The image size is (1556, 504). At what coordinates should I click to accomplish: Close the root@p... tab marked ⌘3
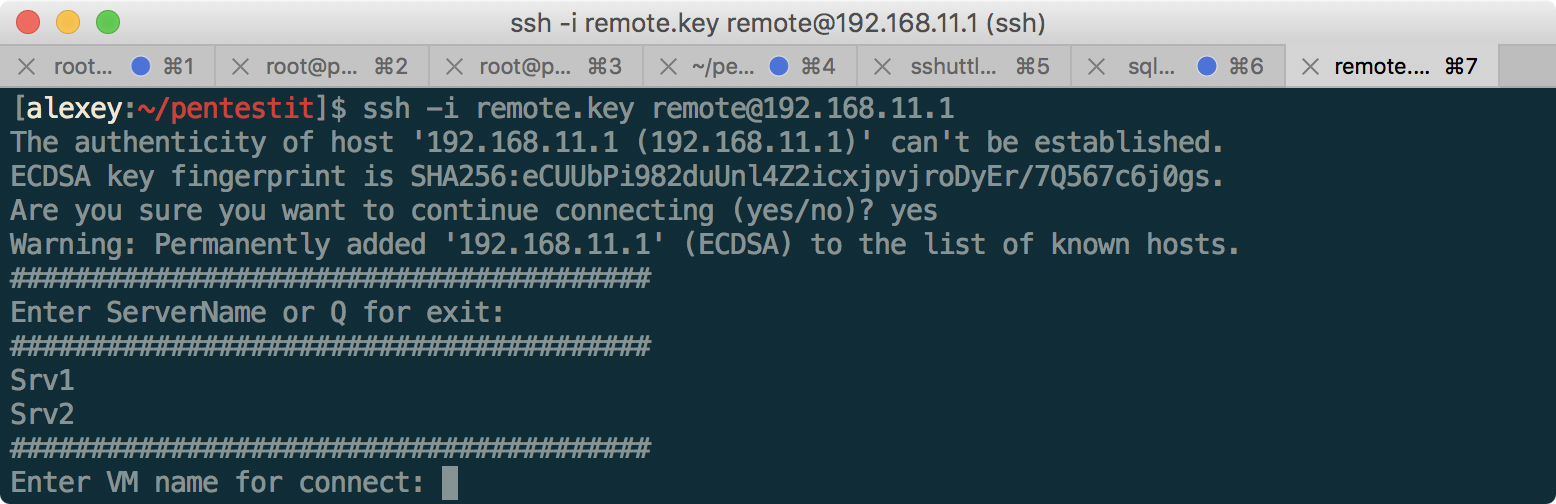click(454, 67)
